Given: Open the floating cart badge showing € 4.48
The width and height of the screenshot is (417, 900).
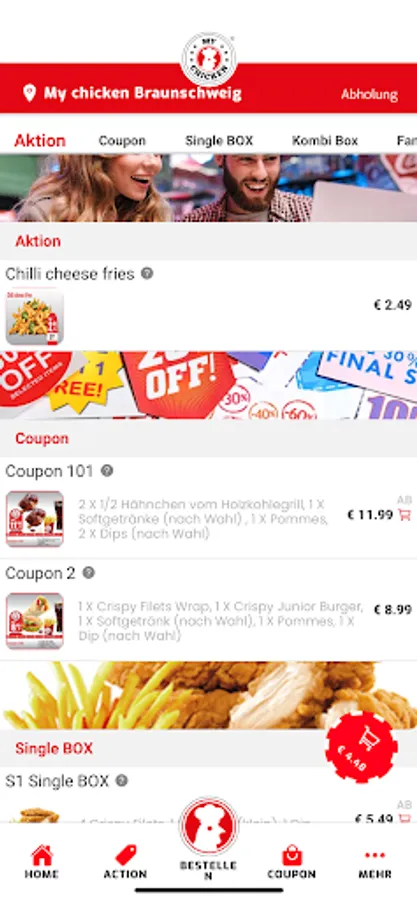Looking at the screenshot, I should click(x=361, y=747).
